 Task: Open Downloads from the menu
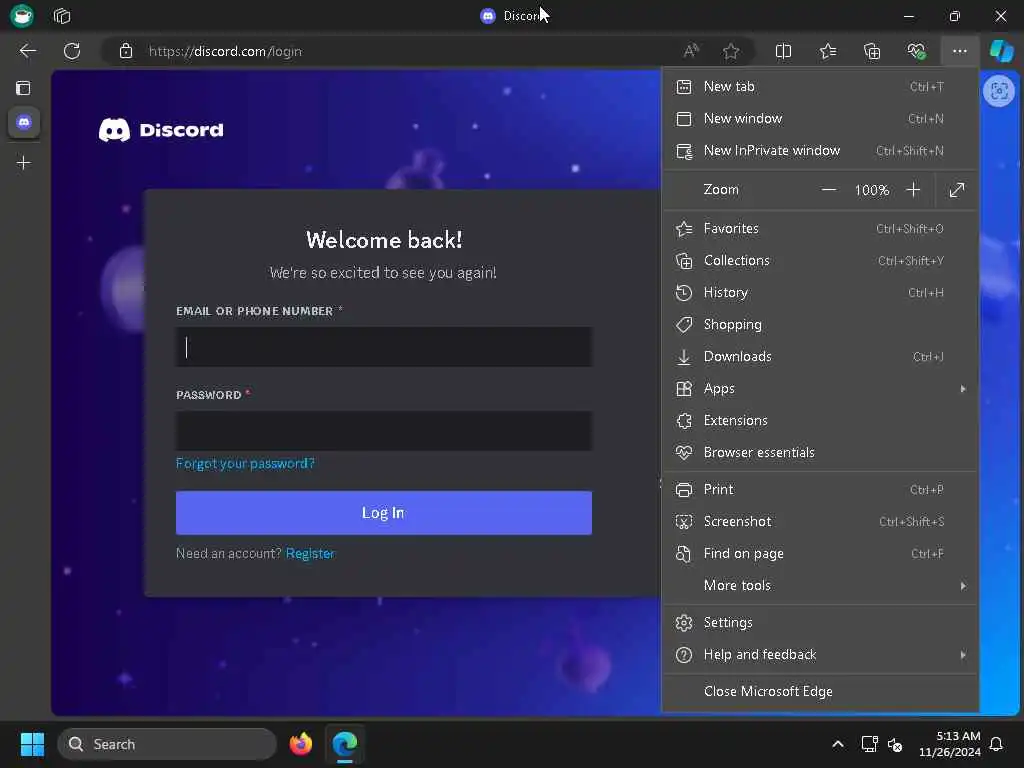pyautogui.click(x=820, y=357)
